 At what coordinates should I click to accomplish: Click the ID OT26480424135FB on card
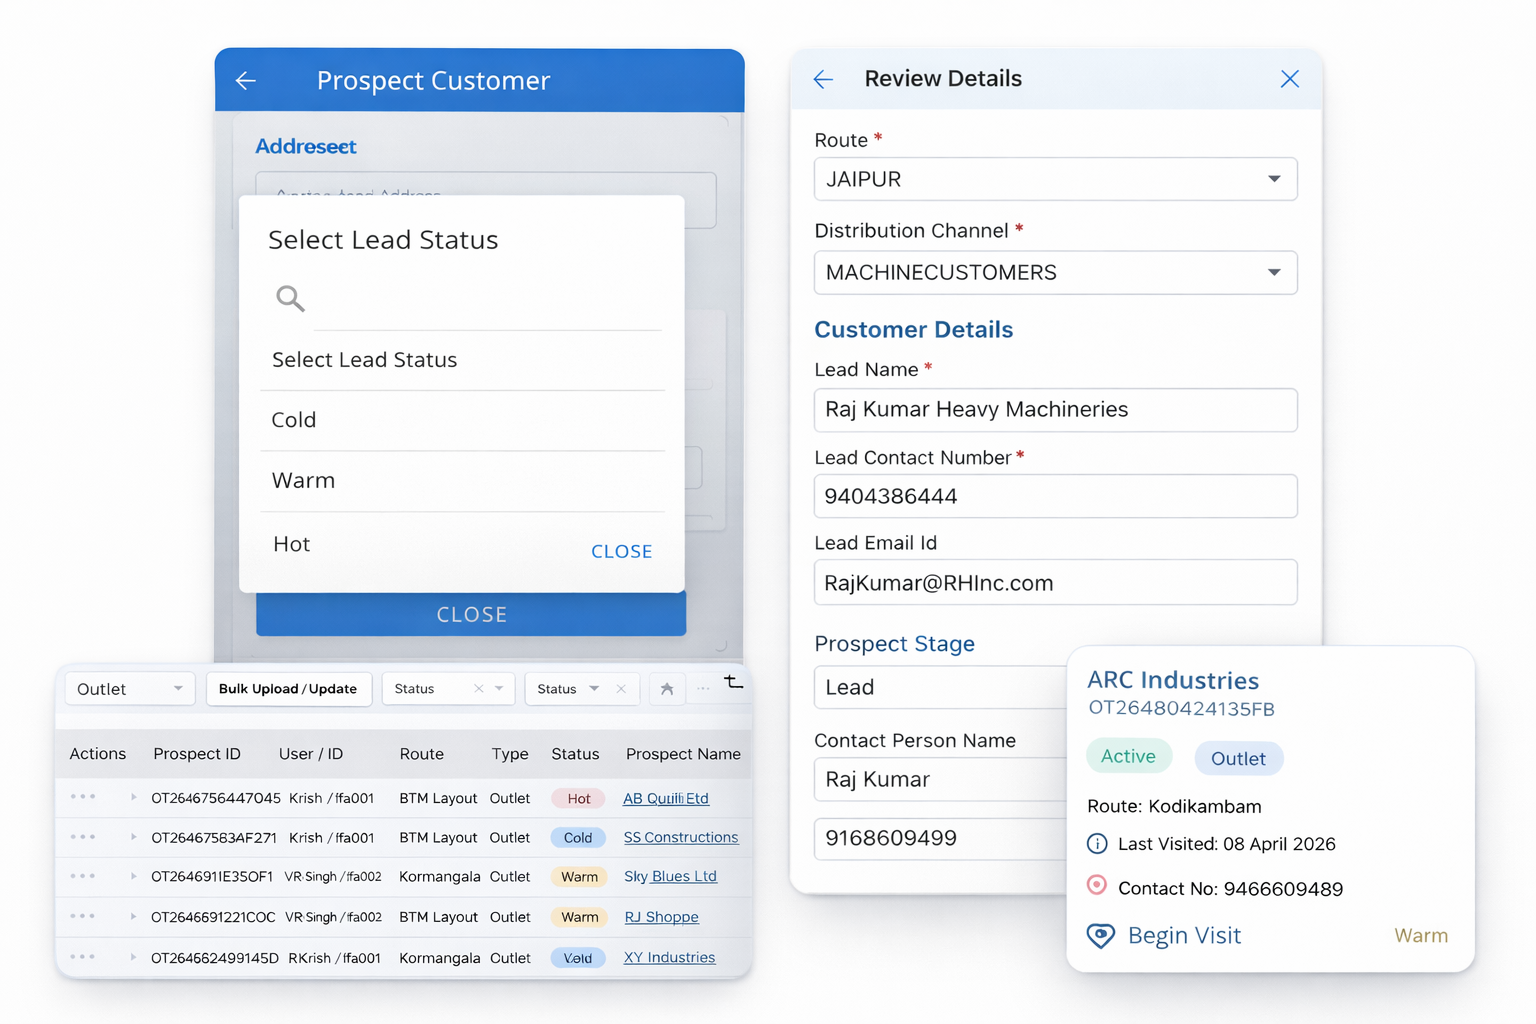1181,709
